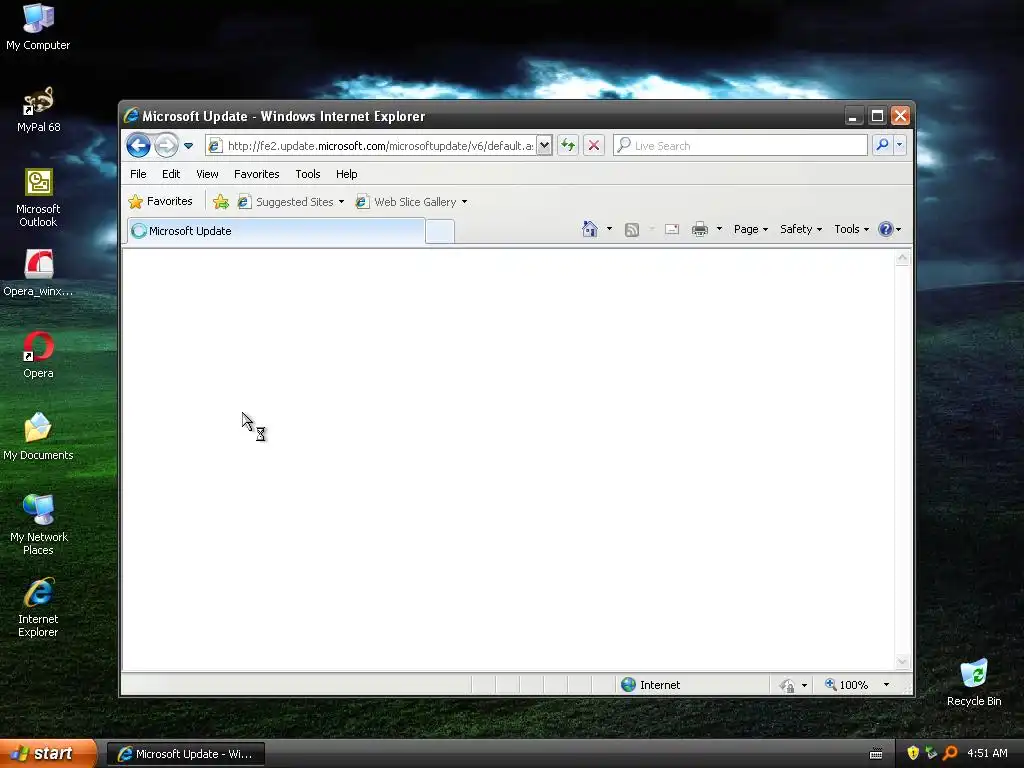Click the on-screen keyboard tray icon
Image resolution: width=1024 pixels, height=768 pixels.
(x=876, y=754)
